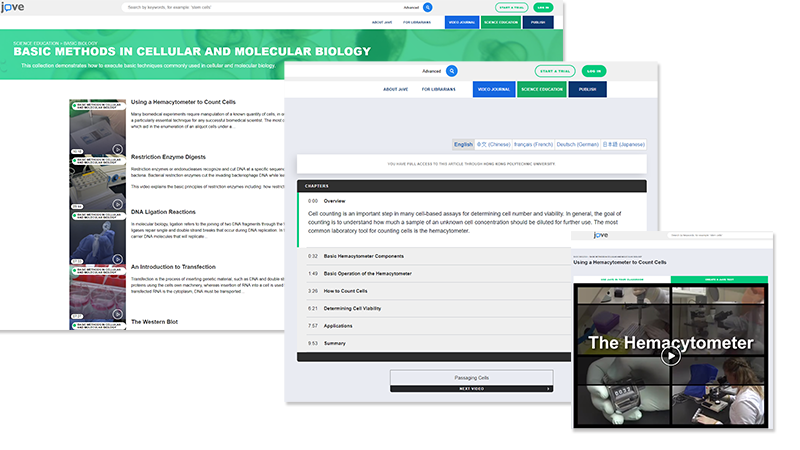Open For Librarians menu in chapters window
This screenshot has width=800, height=450.
(x=439, y=89)
